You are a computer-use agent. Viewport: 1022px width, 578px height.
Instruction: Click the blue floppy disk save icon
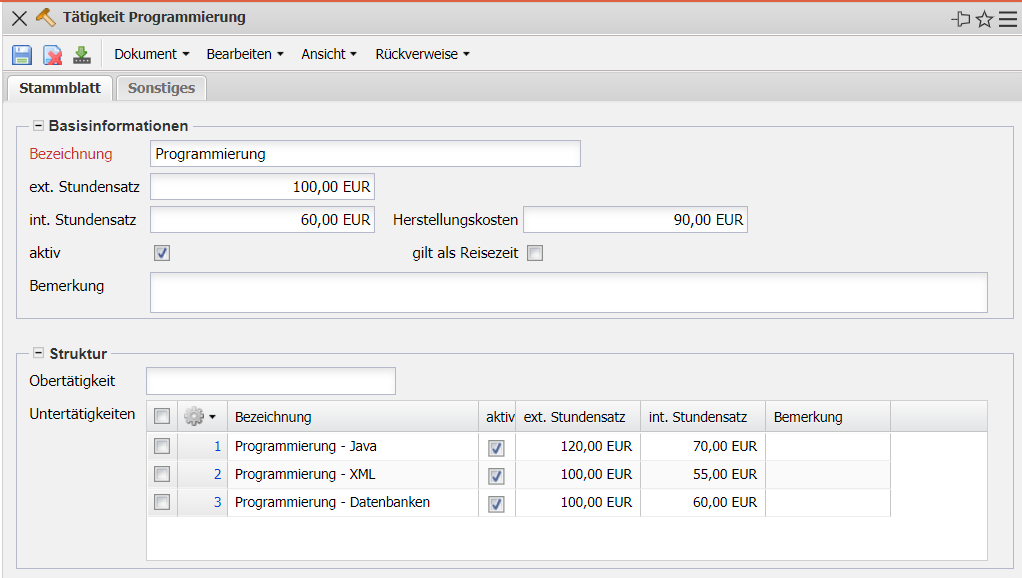click(22, 55)
